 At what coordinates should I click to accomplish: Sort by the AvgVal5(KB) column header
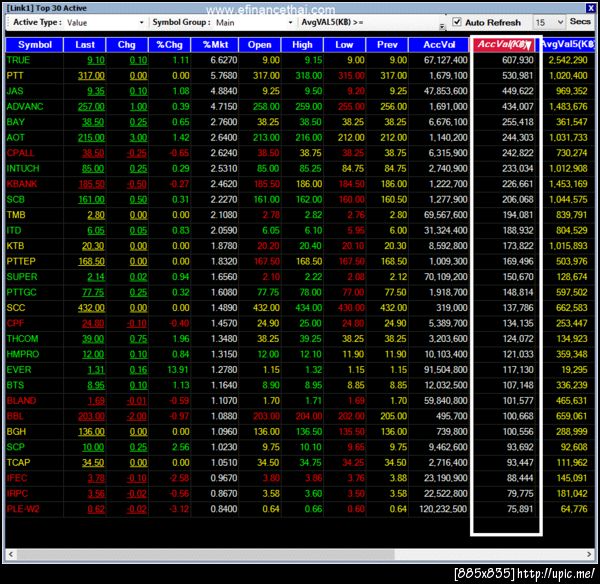click(x=567, y=45)
